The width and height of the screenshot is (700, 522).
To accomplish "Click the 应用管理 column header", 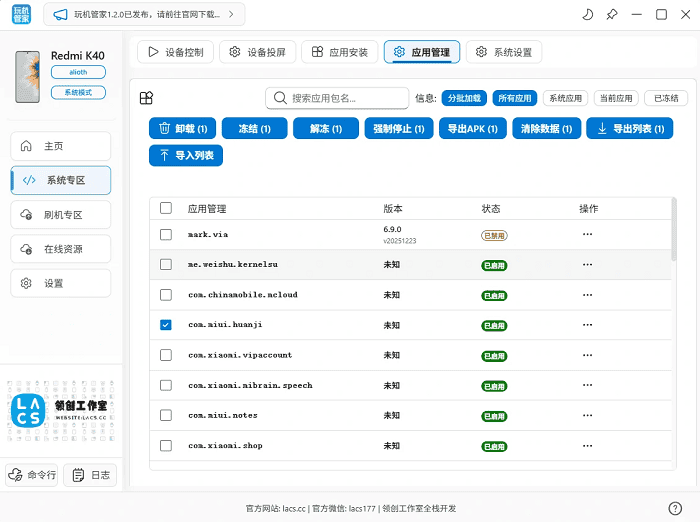I will [207, 209].
